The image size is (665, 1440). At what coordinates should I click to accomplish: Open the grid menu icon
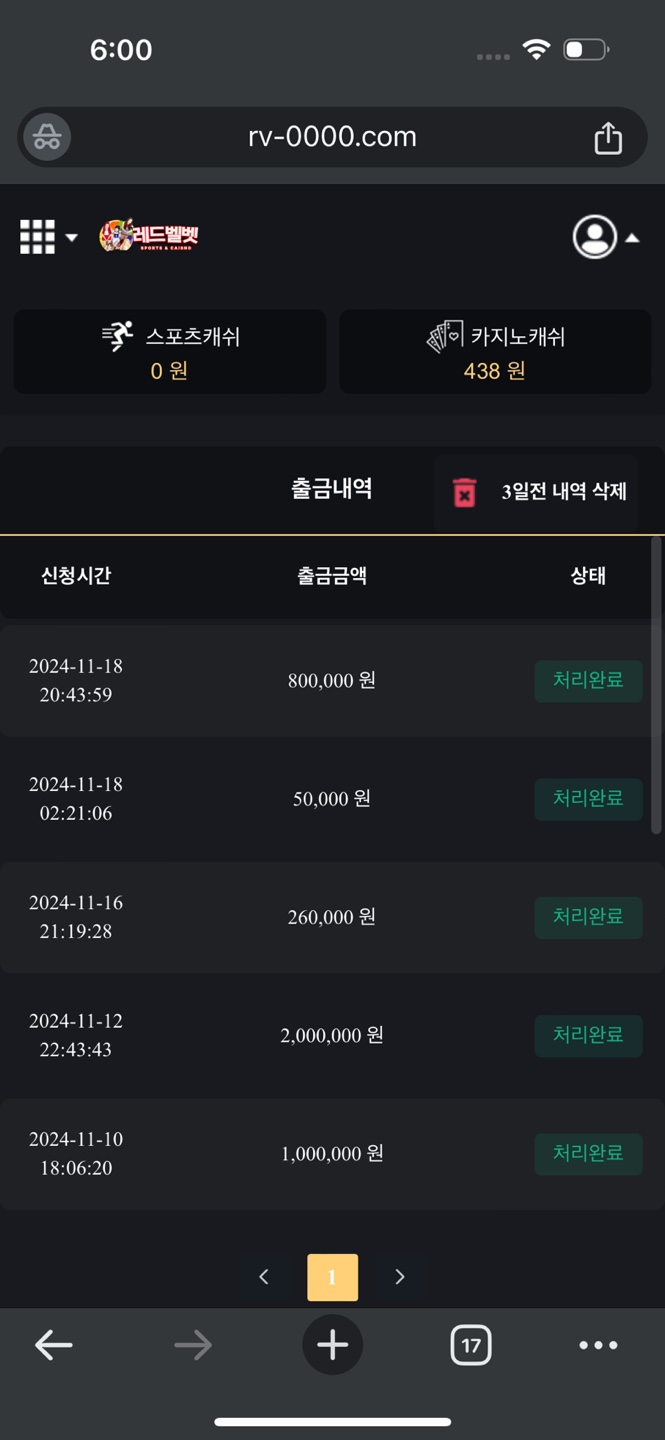pos(37,237)
